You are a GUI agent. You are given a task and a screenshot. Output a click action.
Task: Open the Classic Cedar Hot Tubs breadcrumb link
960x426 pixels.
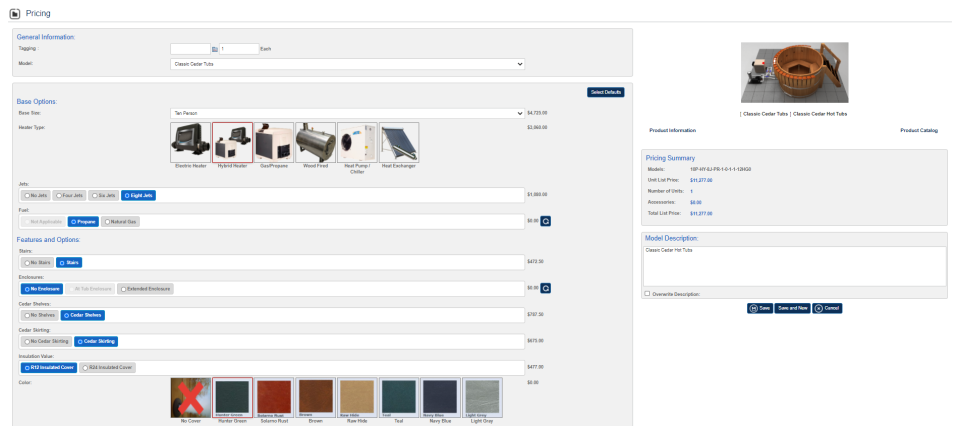coord(820,114)
